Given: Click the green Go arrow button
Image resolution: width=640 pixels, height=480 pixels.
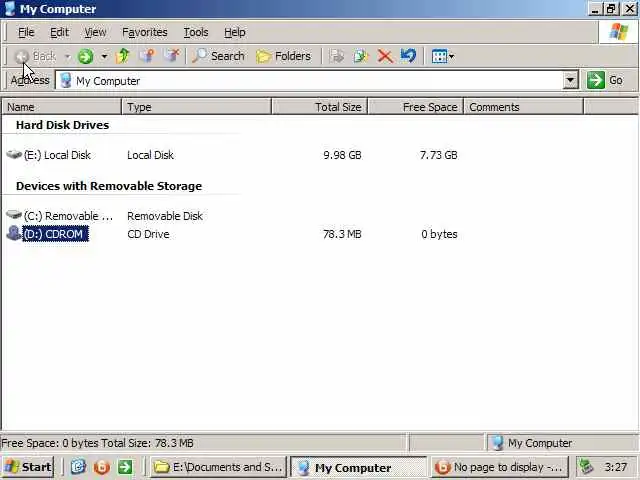Looking at the screenshot, I should click(x=596, y=80).
